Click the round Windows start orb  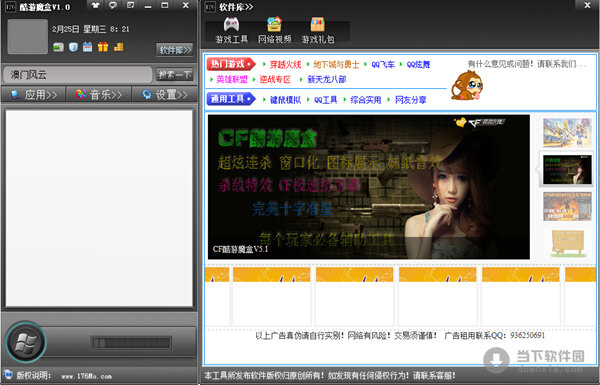pos(26,342)
